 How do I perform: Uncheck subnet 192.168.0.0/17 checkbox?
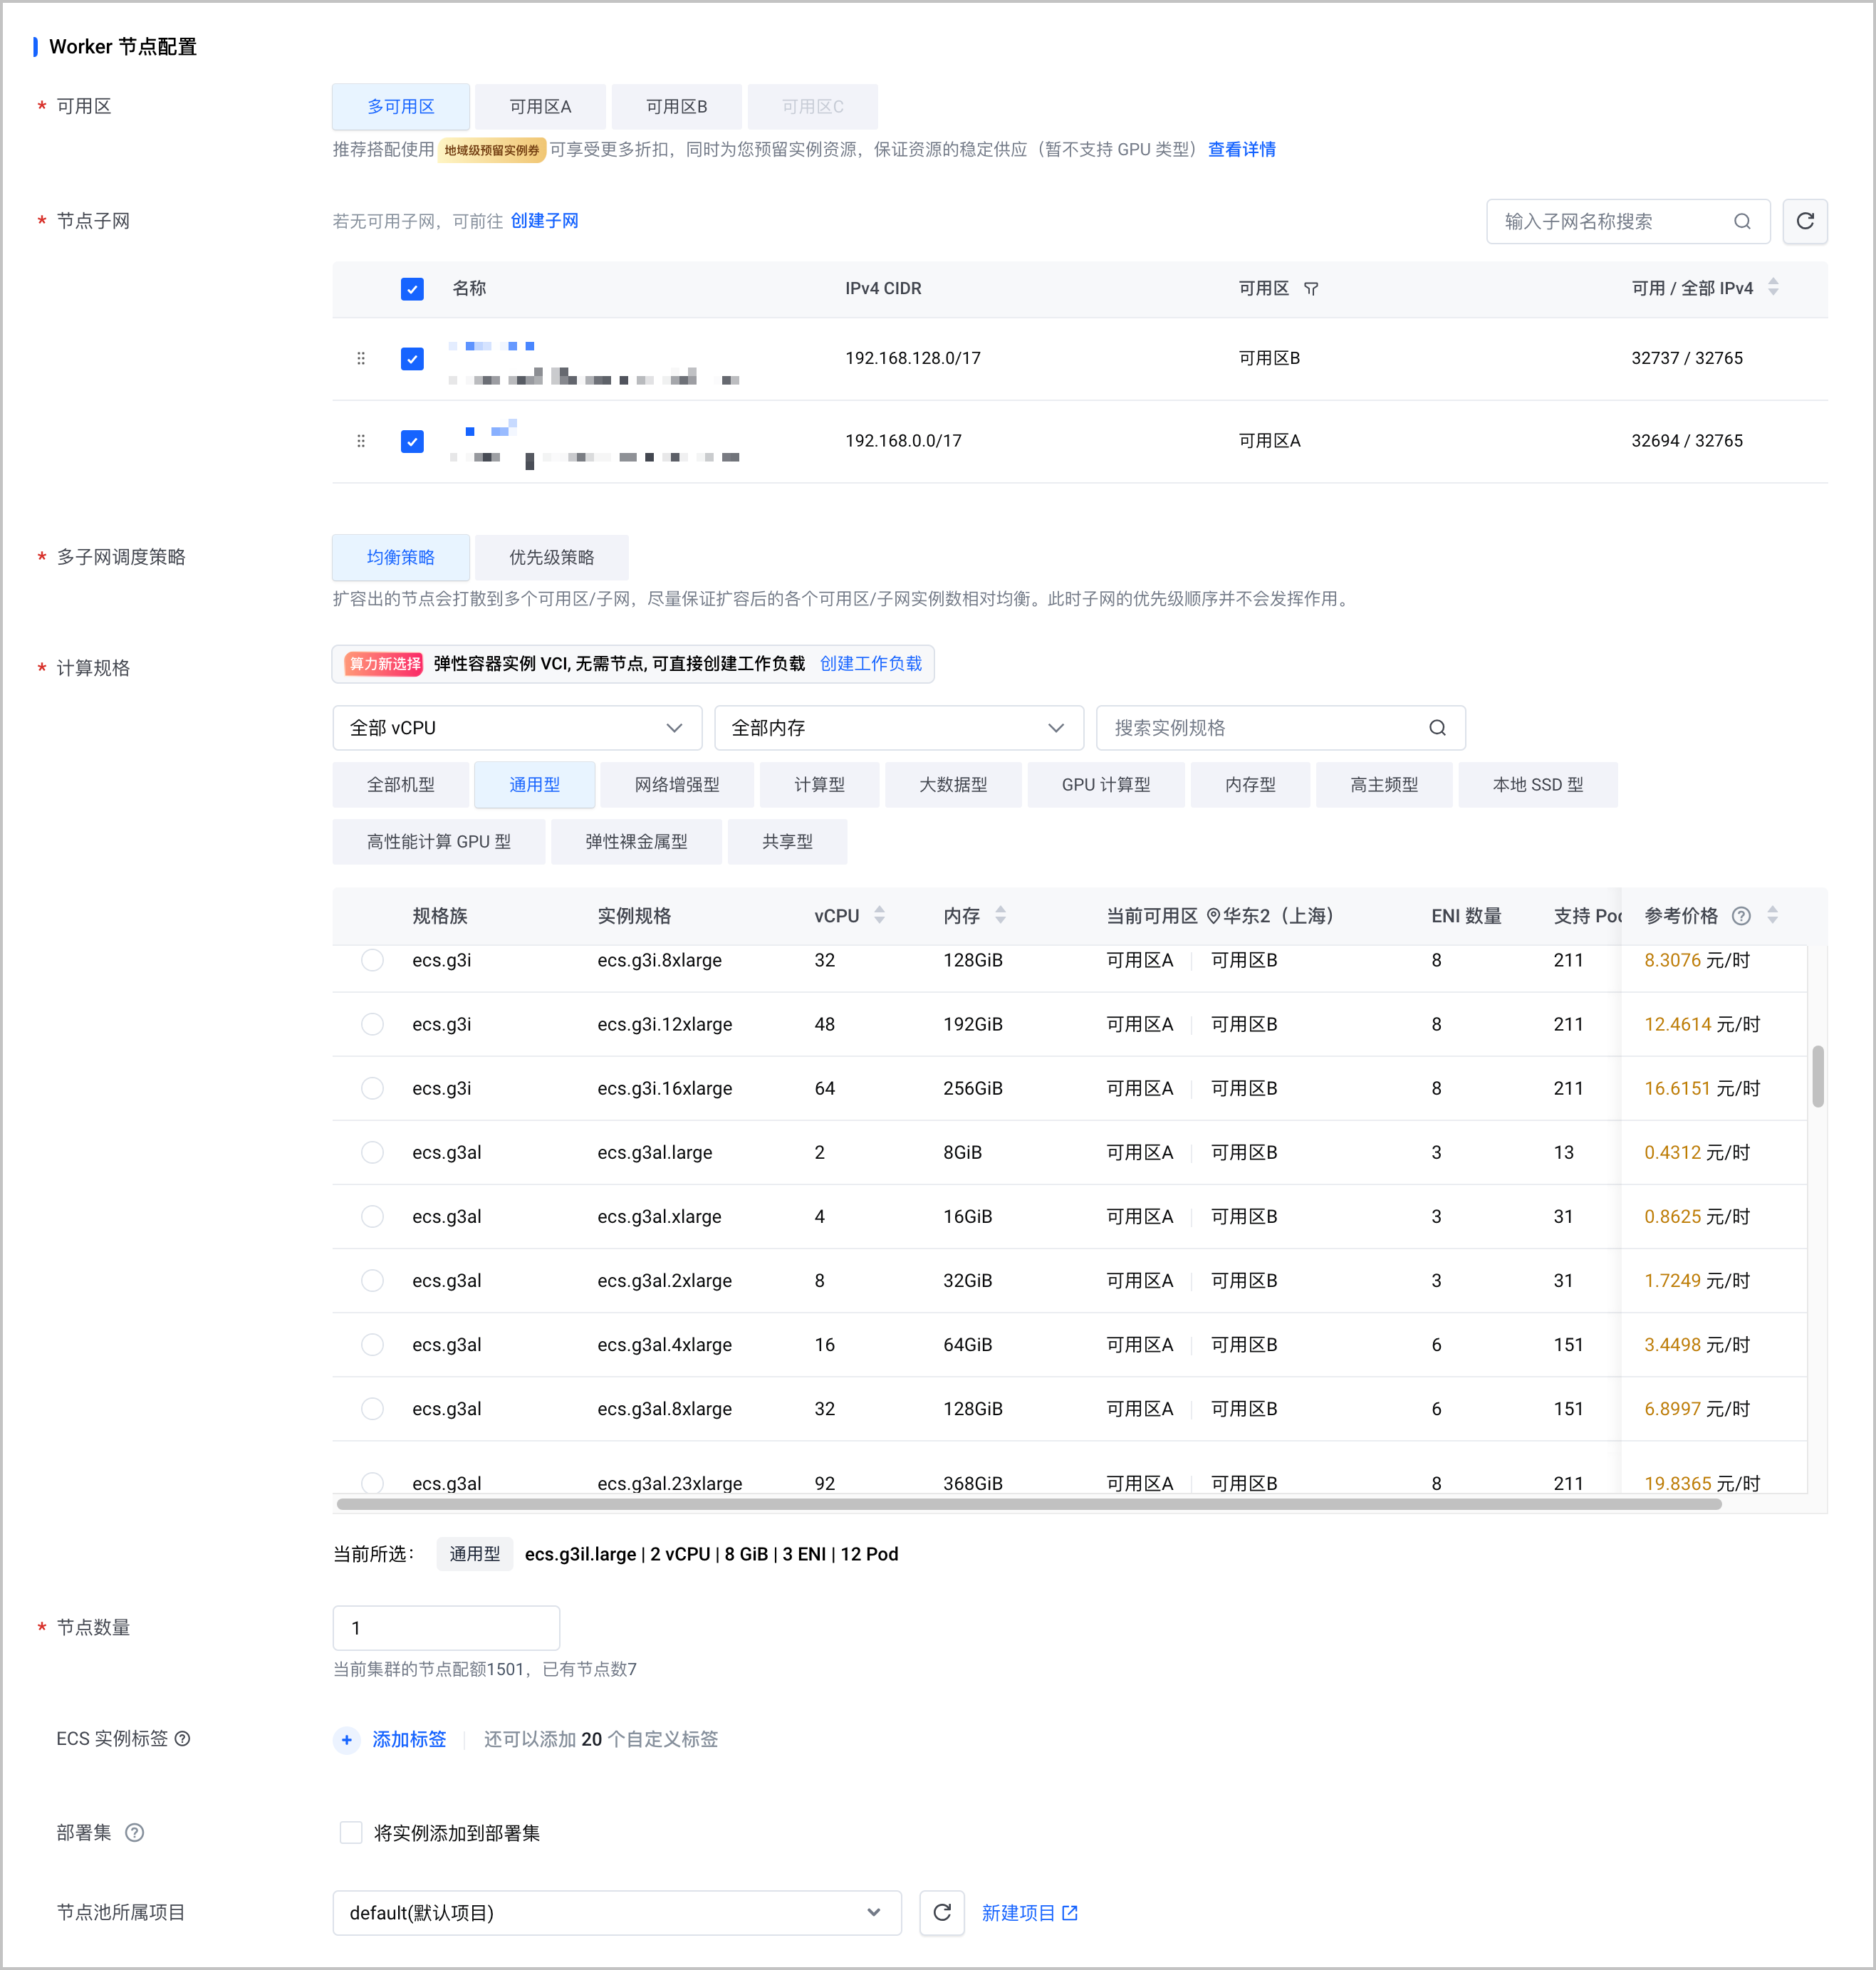tap(412, 441)
